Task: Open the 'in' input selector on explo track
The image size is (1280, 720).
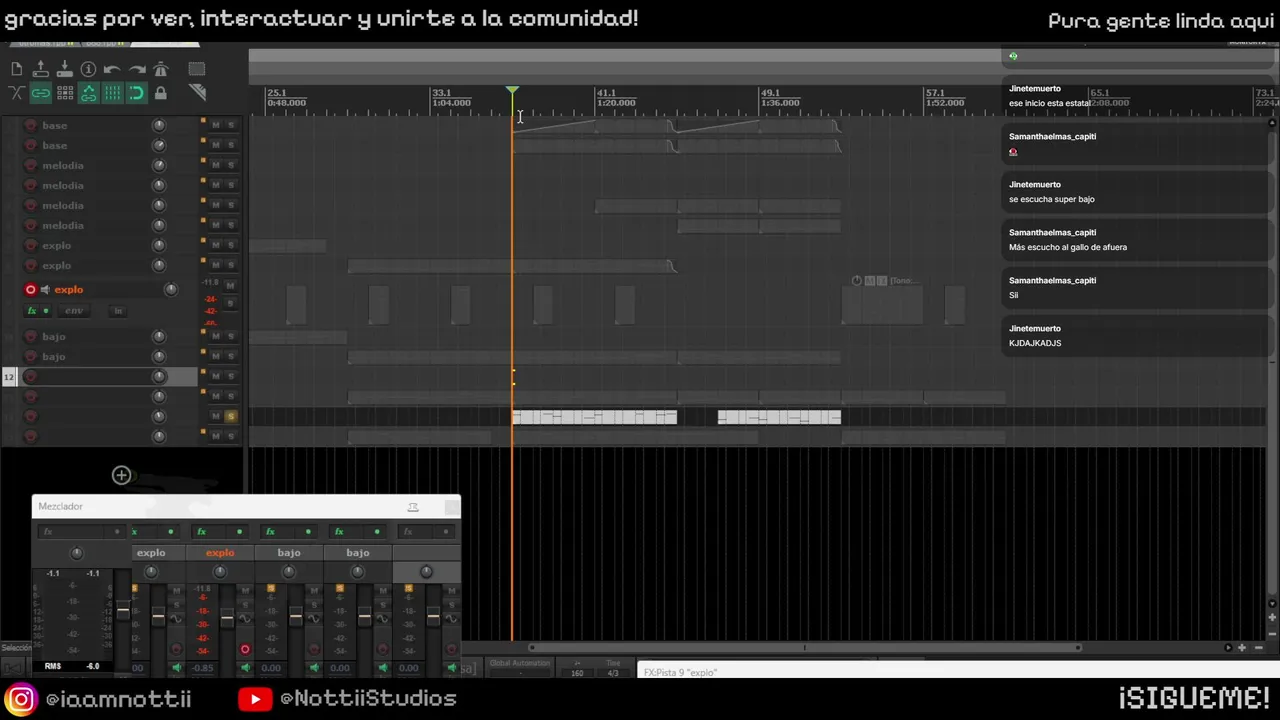Action: click(x=118, y=311)
